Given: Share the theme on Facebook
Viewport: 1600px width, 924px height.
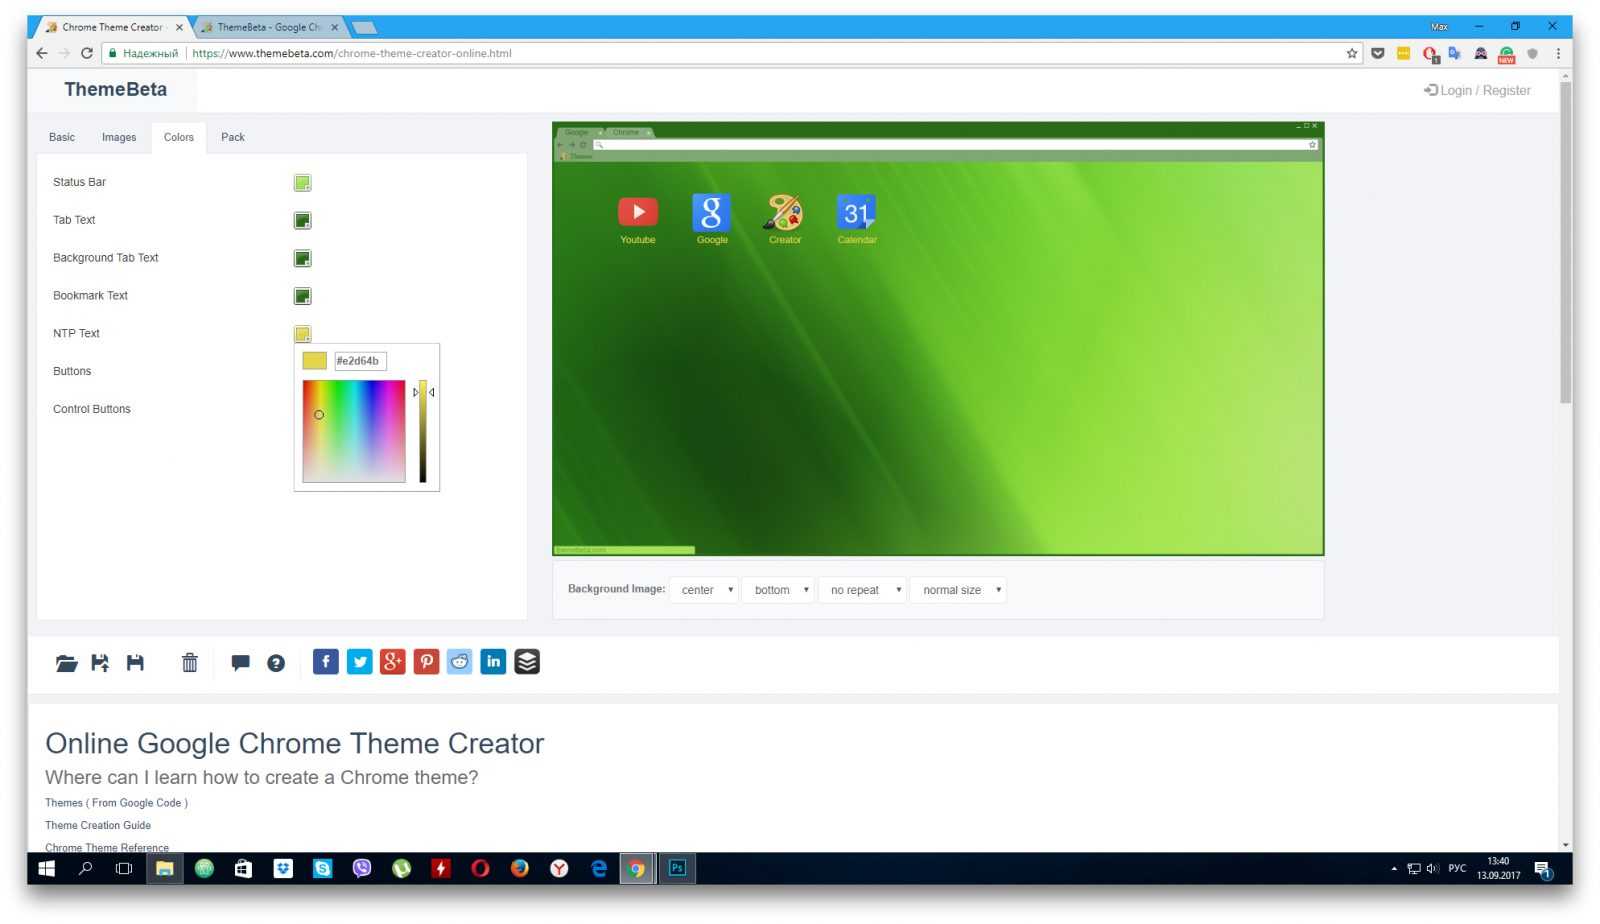Looking at the screenshot, I should pos(325,661).
